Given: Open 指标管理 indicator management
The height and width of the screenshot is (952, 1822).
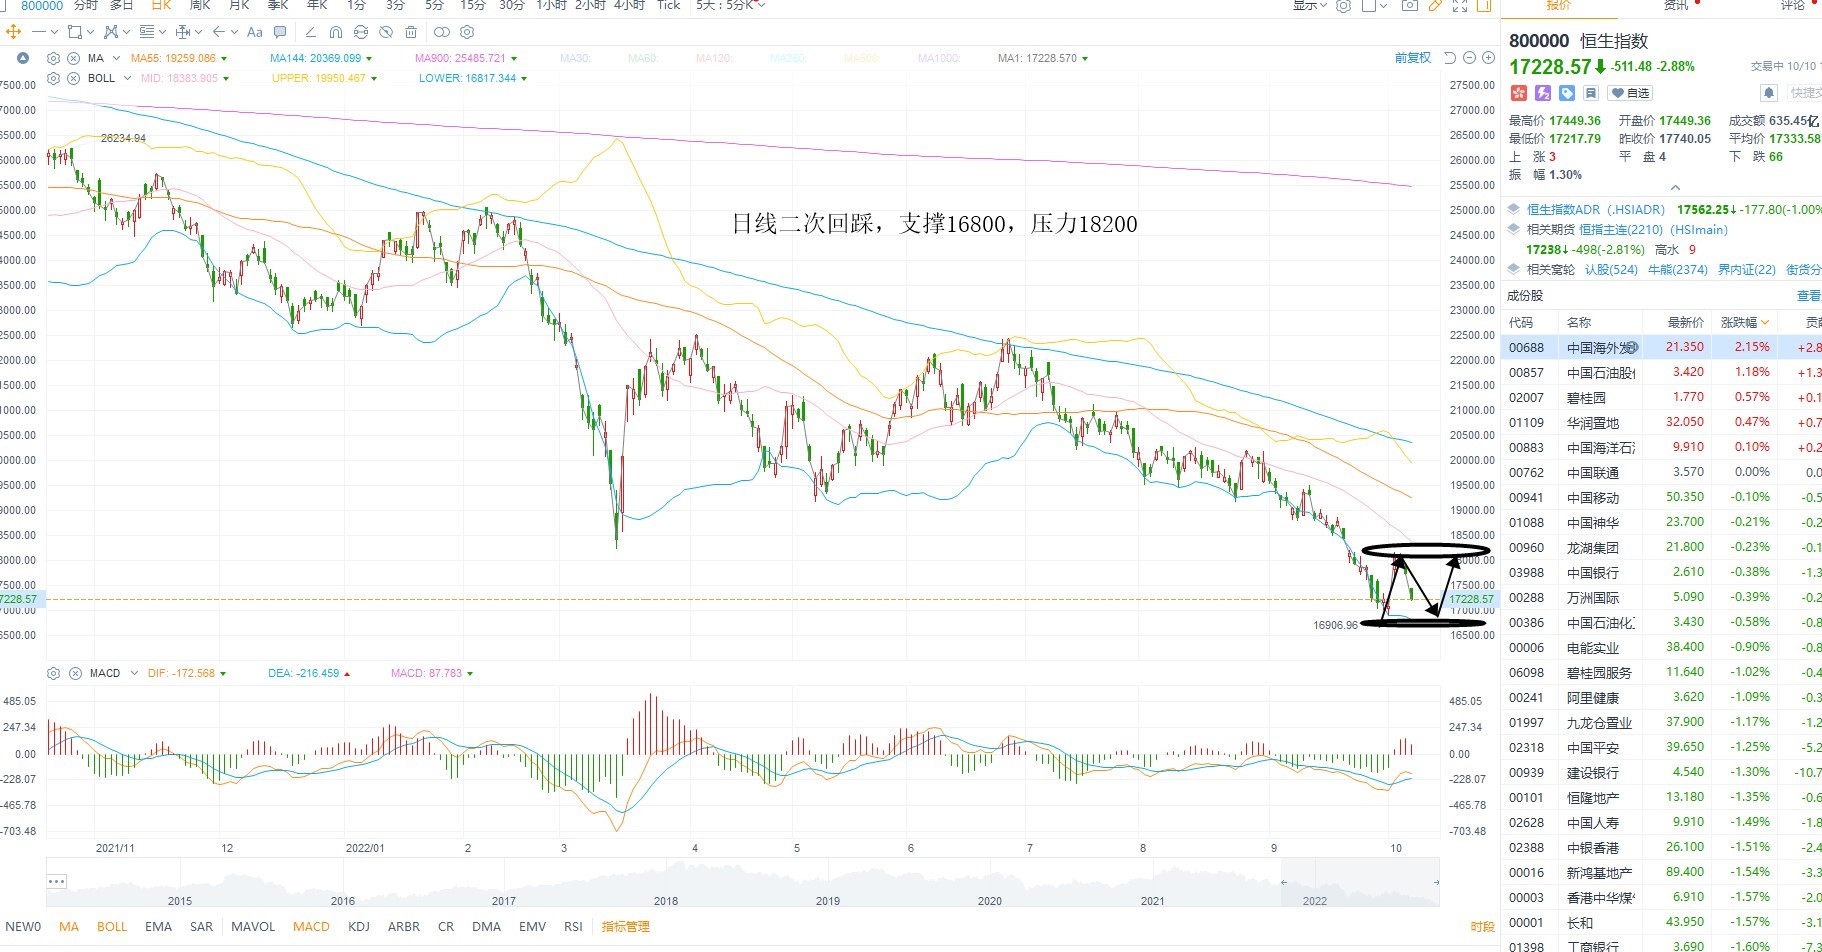Looking at the screenshot, I should click(625, 926).
